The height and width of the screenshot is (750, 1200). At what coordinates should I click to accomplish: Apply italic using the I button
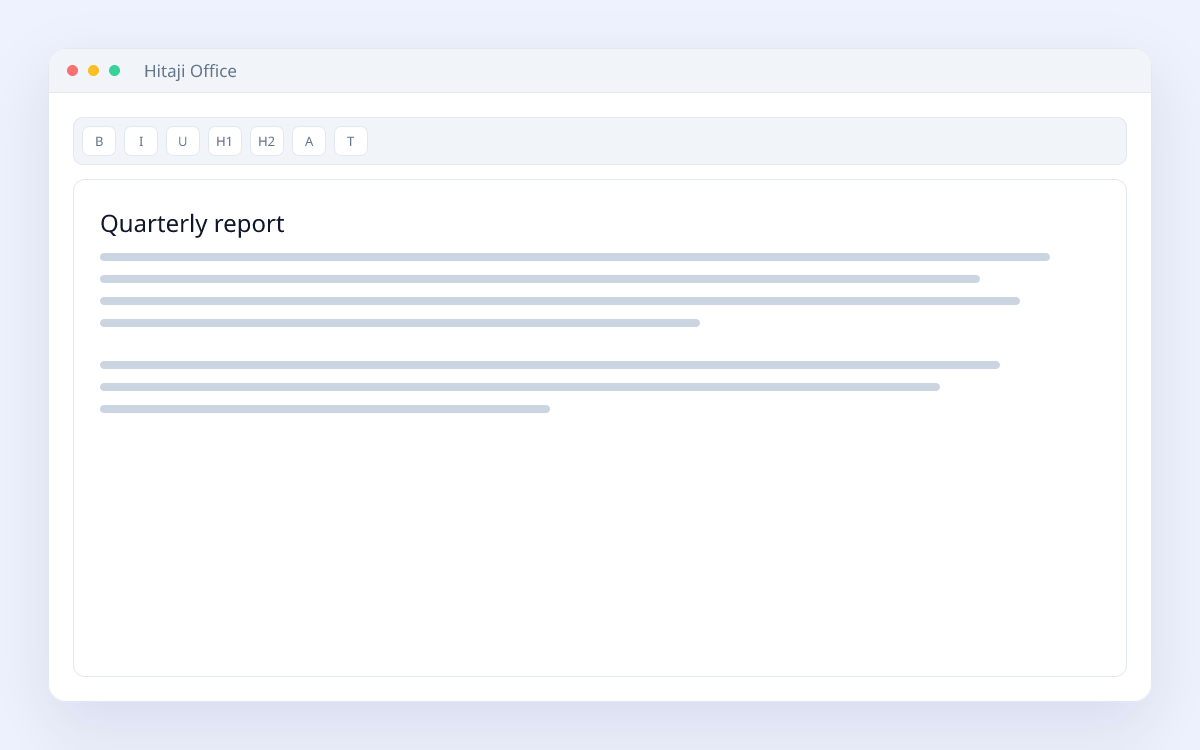click(141, 141)
